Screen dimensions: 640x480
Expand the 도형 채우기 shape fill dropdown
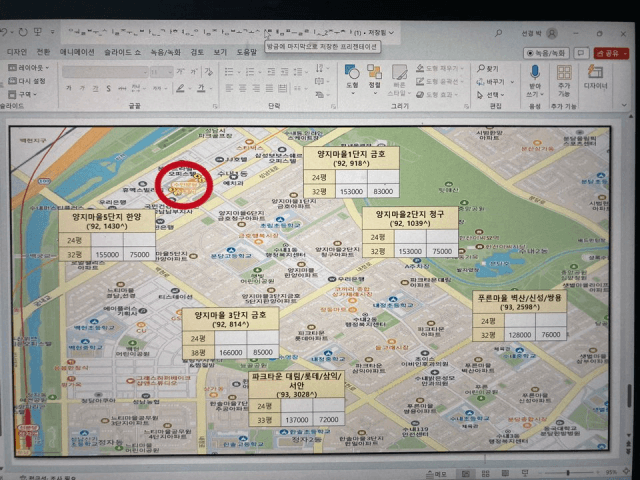(462, 69)
